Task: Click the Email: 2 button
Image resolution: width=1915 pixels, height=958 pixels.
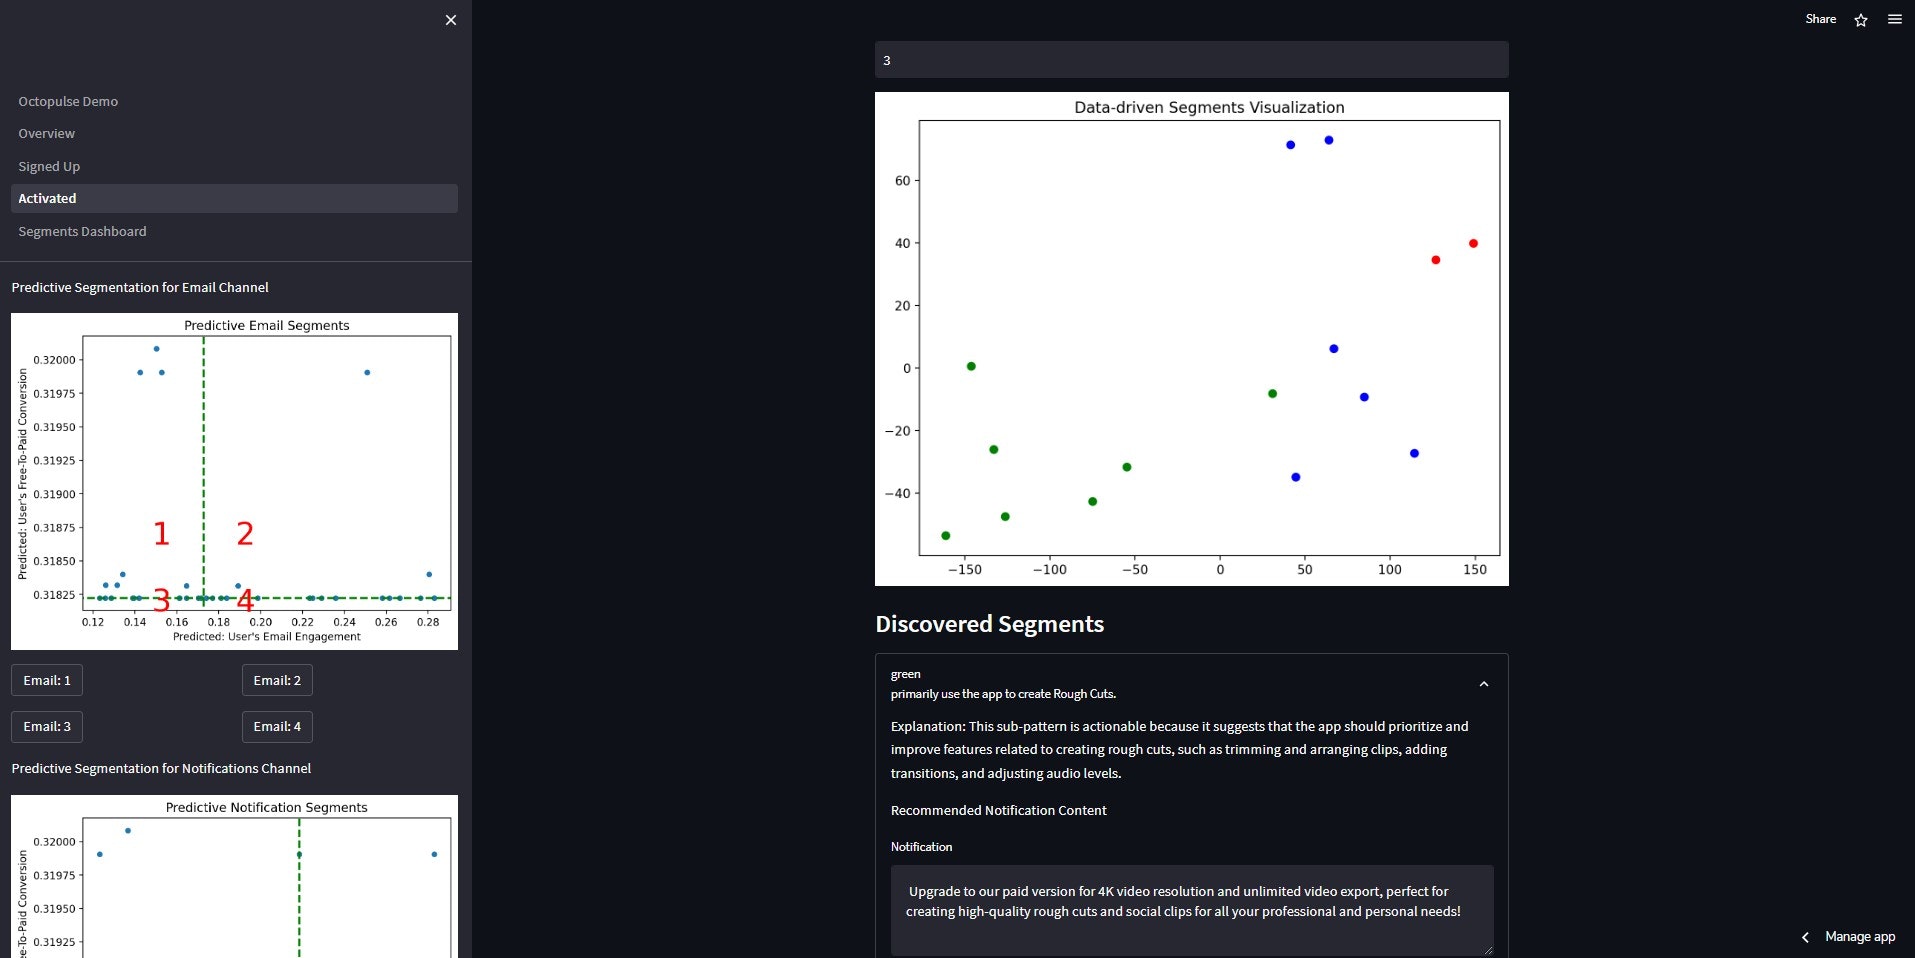Action: tap(277, 680)
